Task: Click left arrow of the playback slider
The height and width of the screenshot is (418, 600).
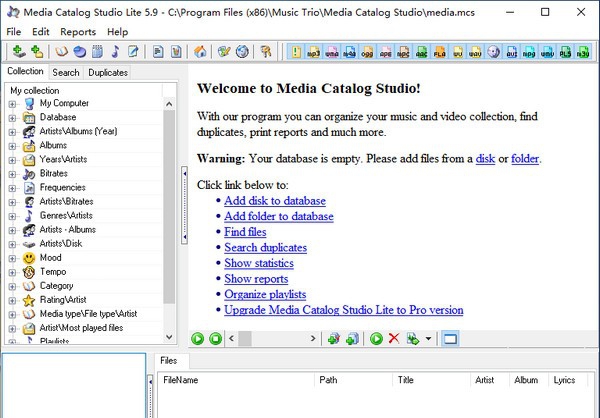Action: pos(232,339)
